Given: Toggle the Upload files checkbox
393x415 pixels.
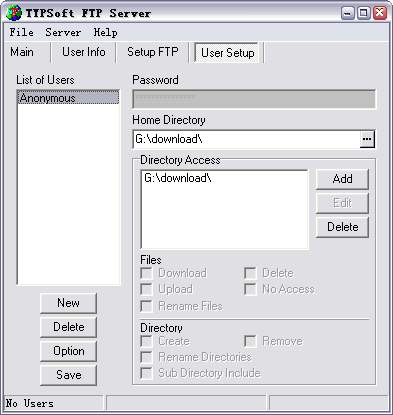Looking at the screenshot, I should pos(146,289).
